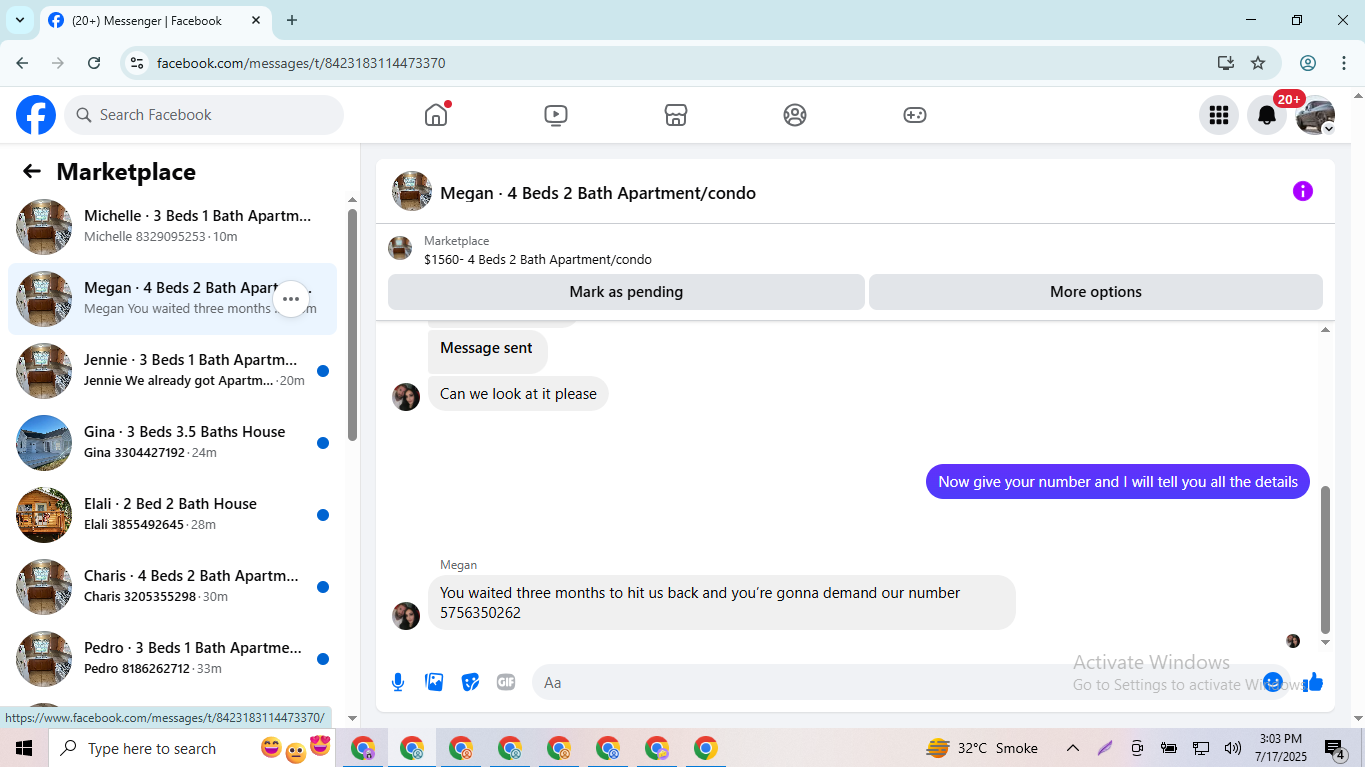This screenshot has height=767, width=1365.
Task: Go back in browser
Action: (22, 63)
